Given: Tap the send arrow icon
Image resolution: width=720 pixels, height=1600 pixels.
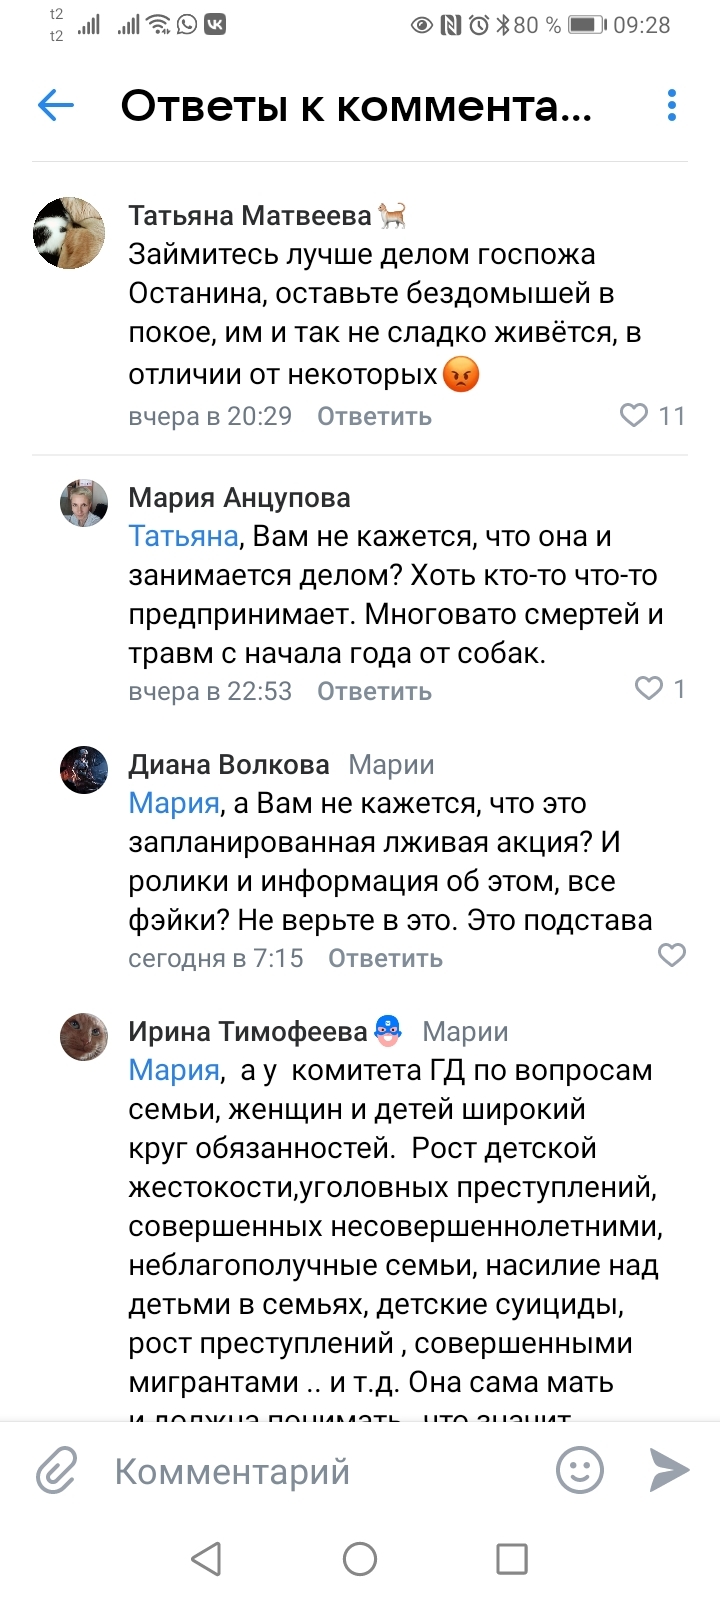Looking at the screenshot, I should 668,1470.
